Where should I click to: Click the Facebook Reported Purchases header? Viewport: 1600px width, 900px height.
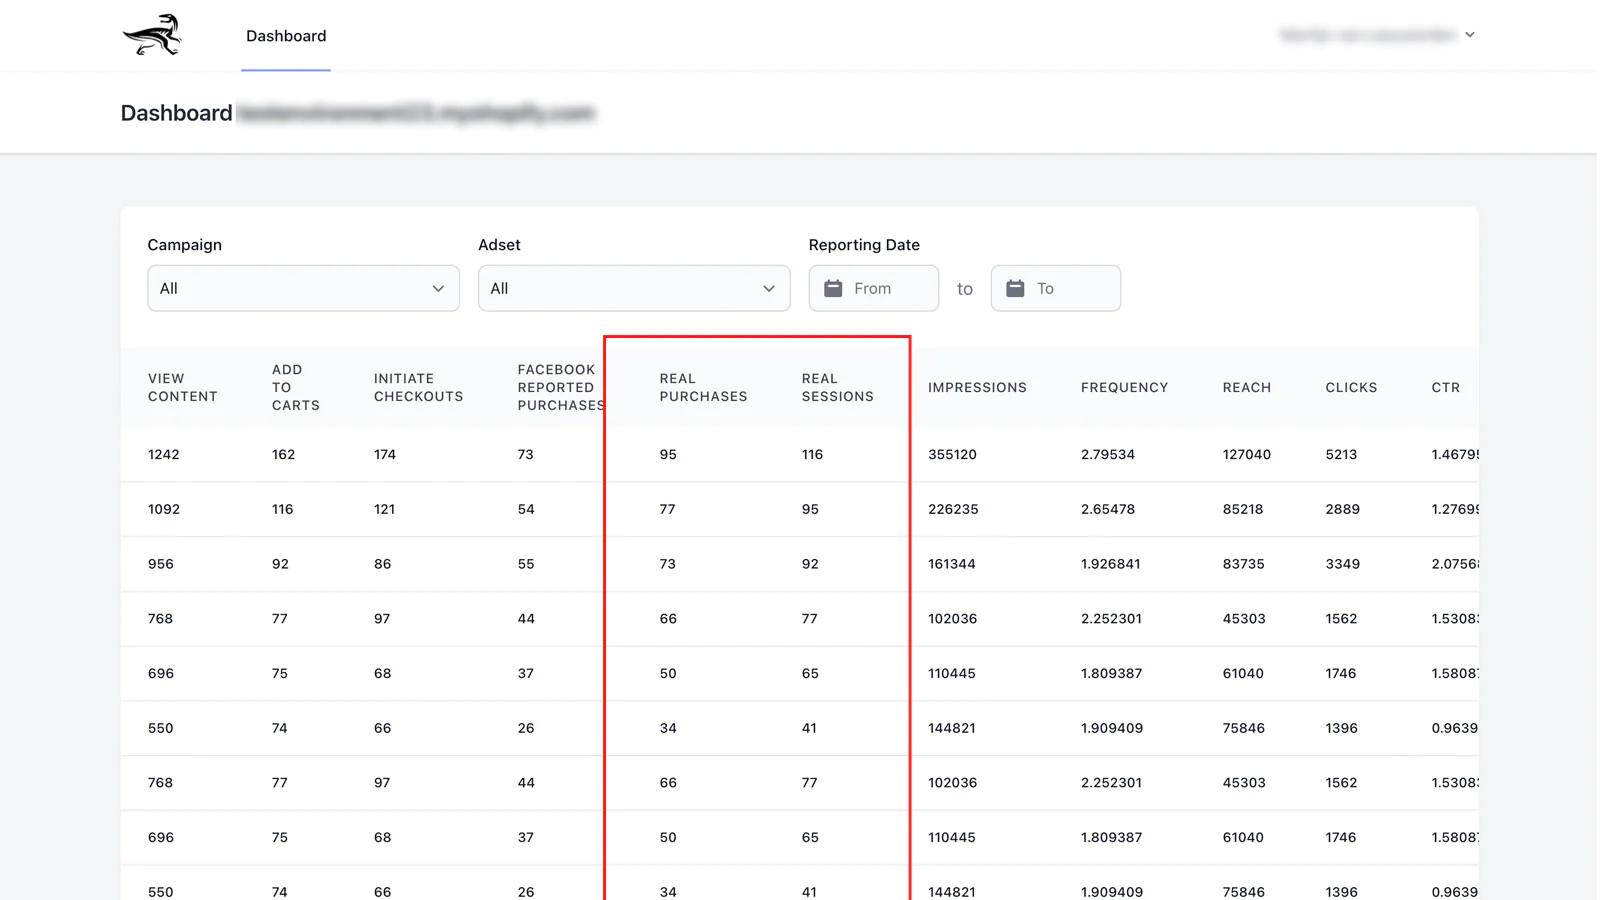point(560,388)
